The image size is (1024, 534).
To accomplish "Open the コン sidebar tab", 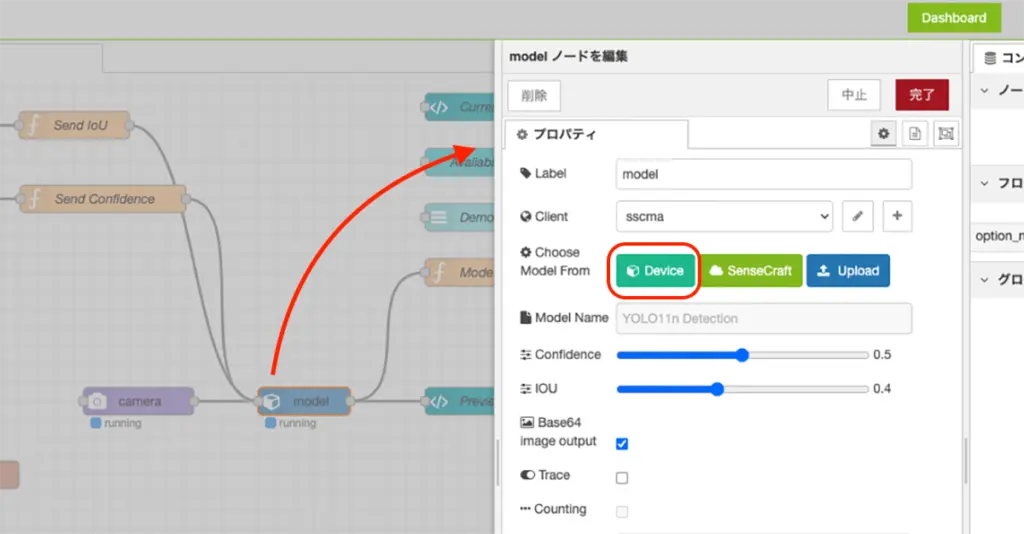I will [999, 57].
